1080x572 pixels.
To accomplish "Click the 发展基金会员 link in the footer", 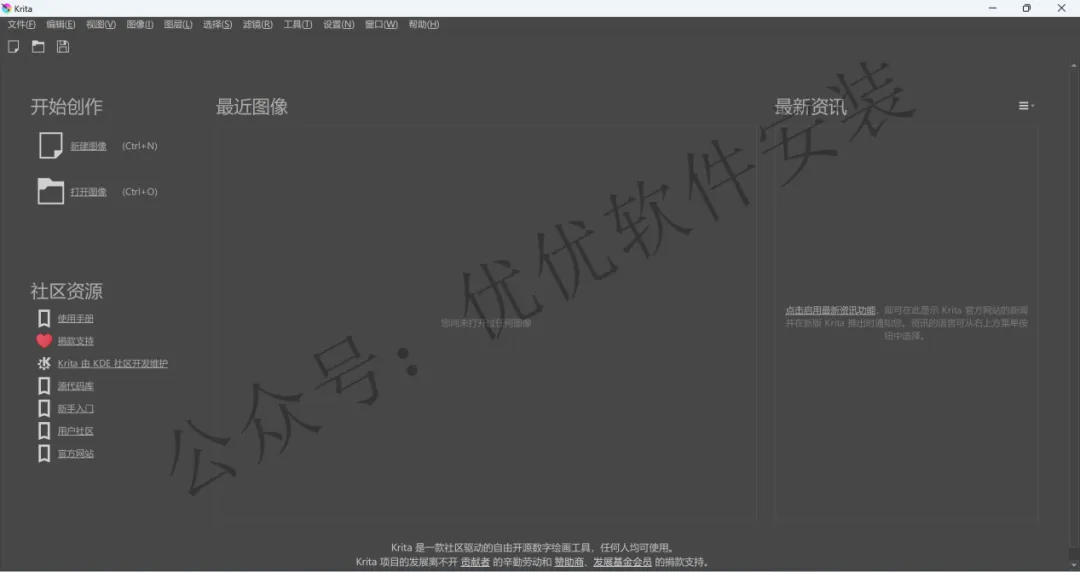I will (622, 562).
